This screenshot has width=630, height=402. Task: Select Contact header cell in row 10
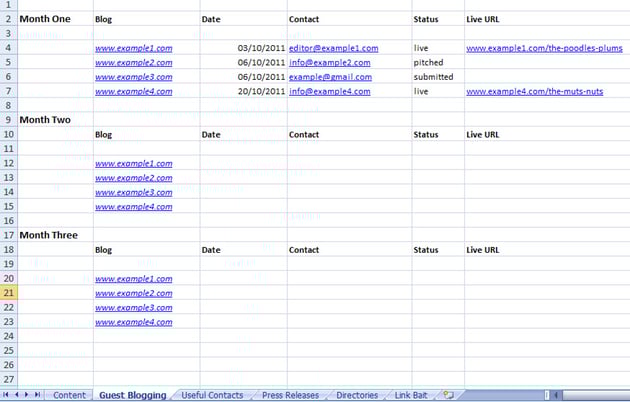[x=349, y=135]
